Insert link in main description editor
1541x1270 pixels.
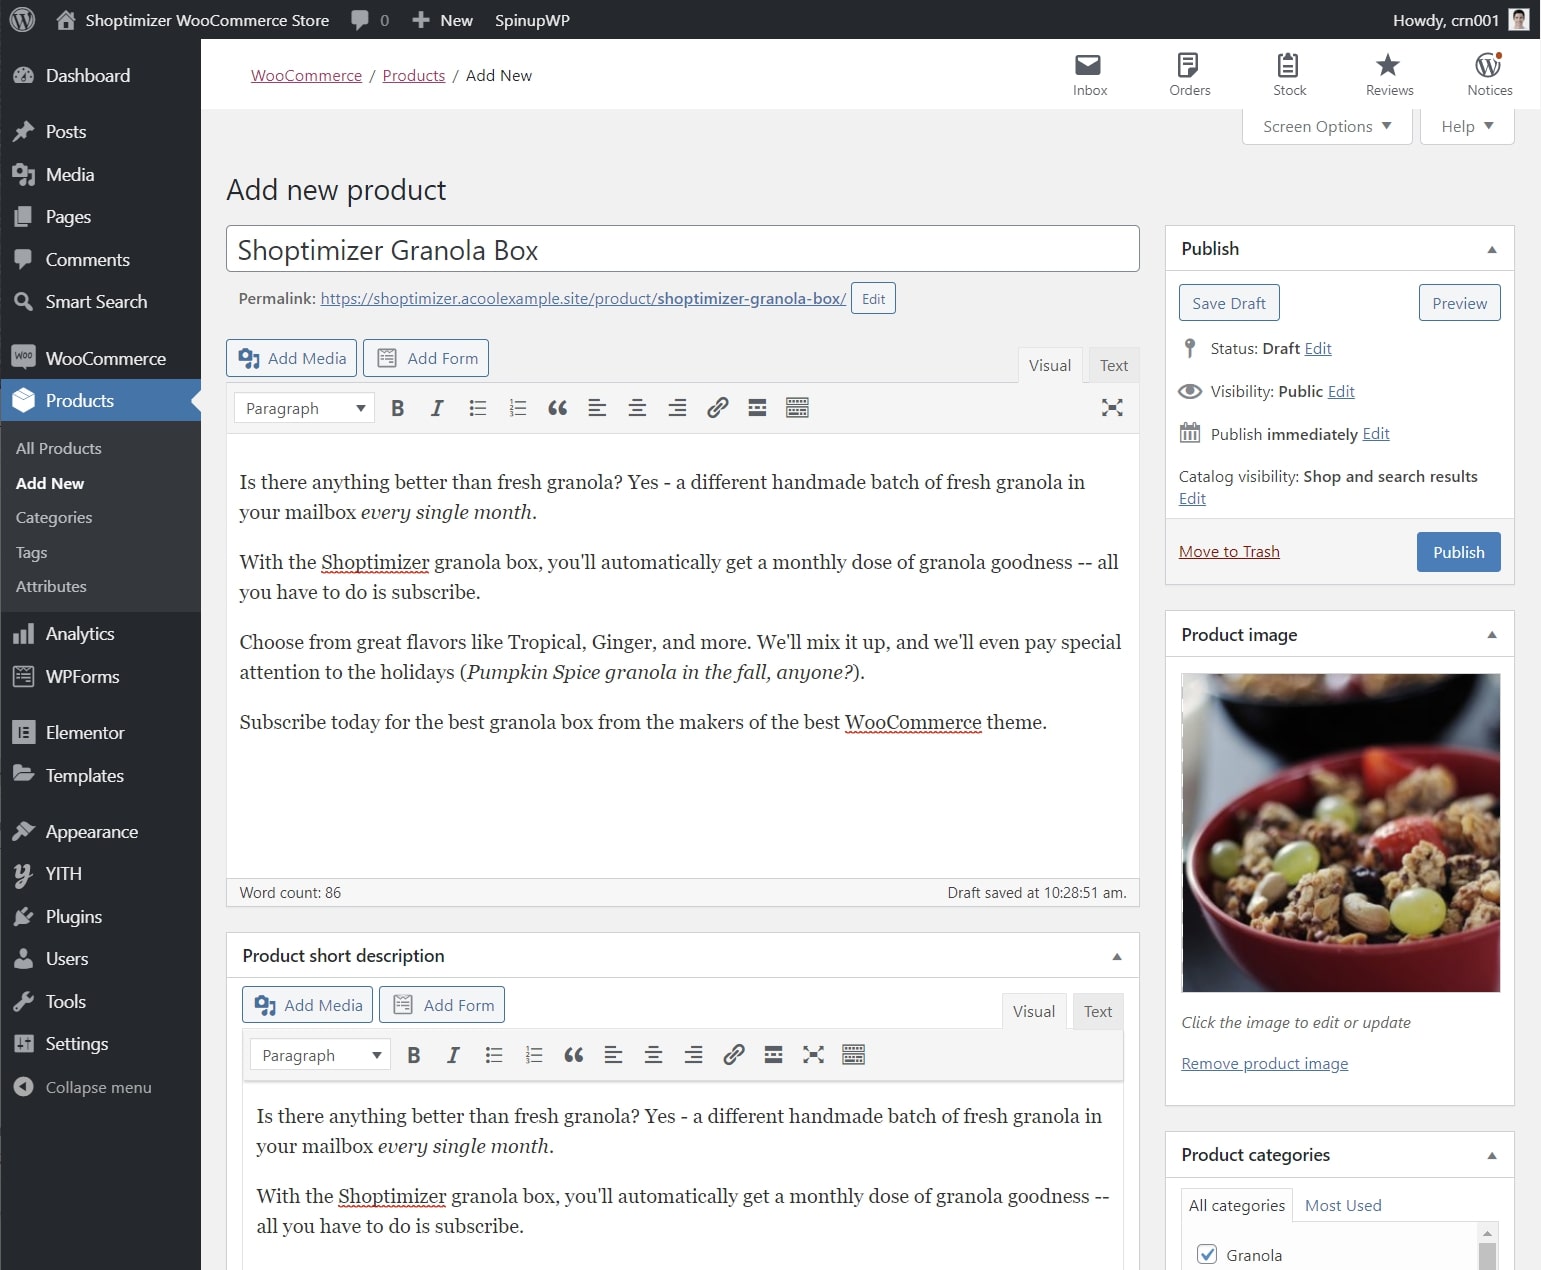click(x=717, y=408)
